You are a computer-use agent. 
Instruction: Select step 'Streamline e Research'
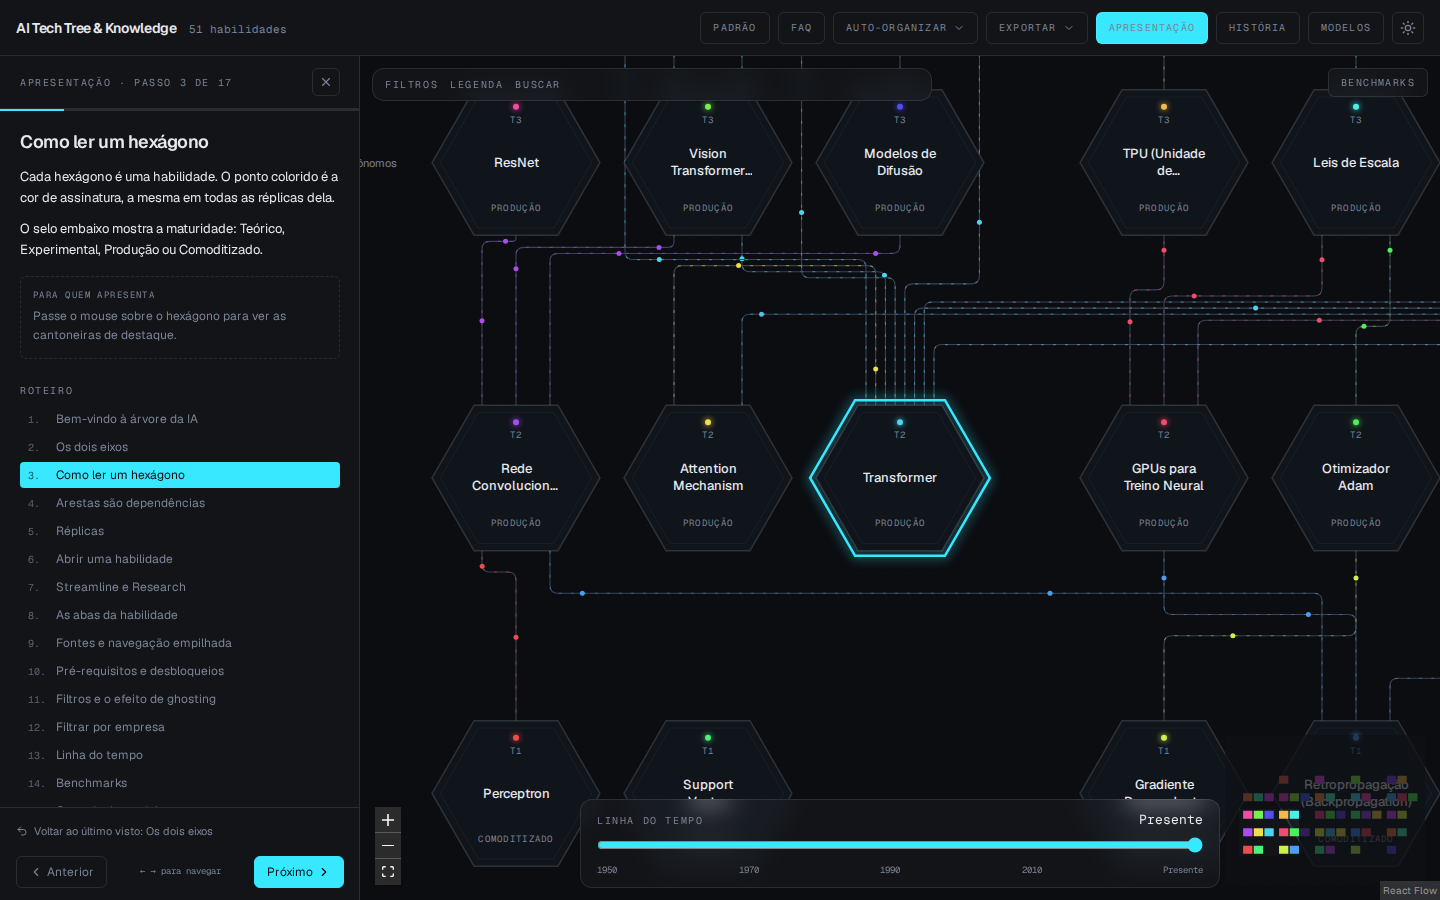click(x=180, y=587)
